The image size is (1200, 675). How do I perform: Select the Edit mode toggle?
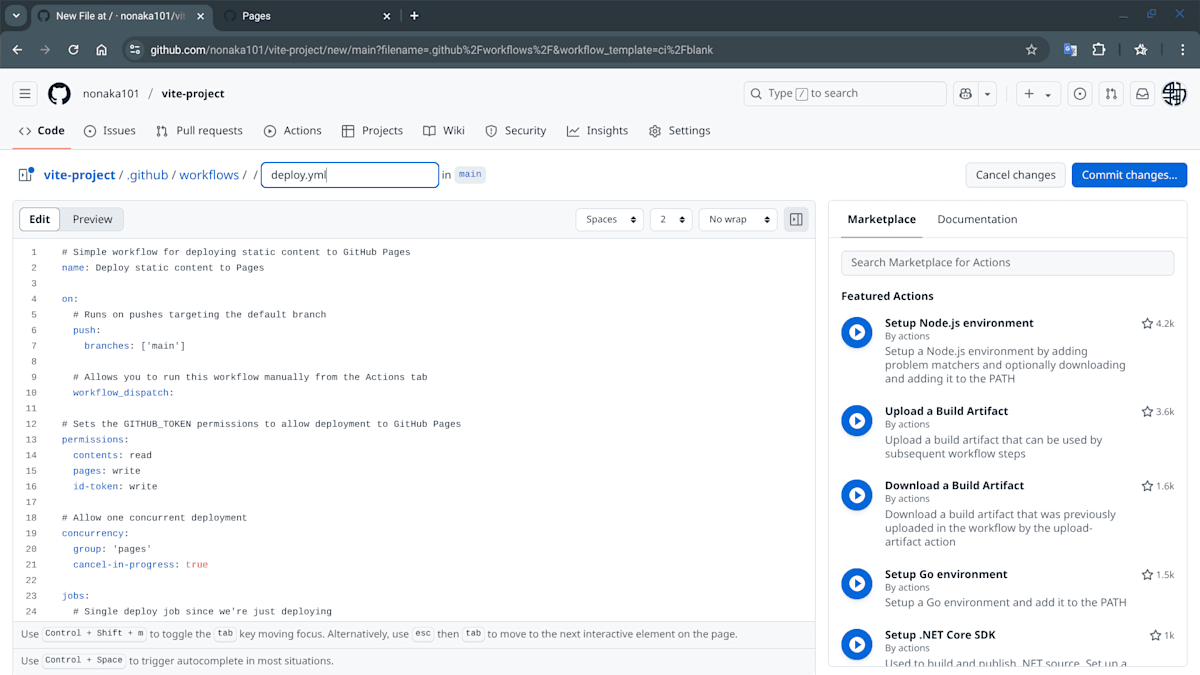pos(40,219)
